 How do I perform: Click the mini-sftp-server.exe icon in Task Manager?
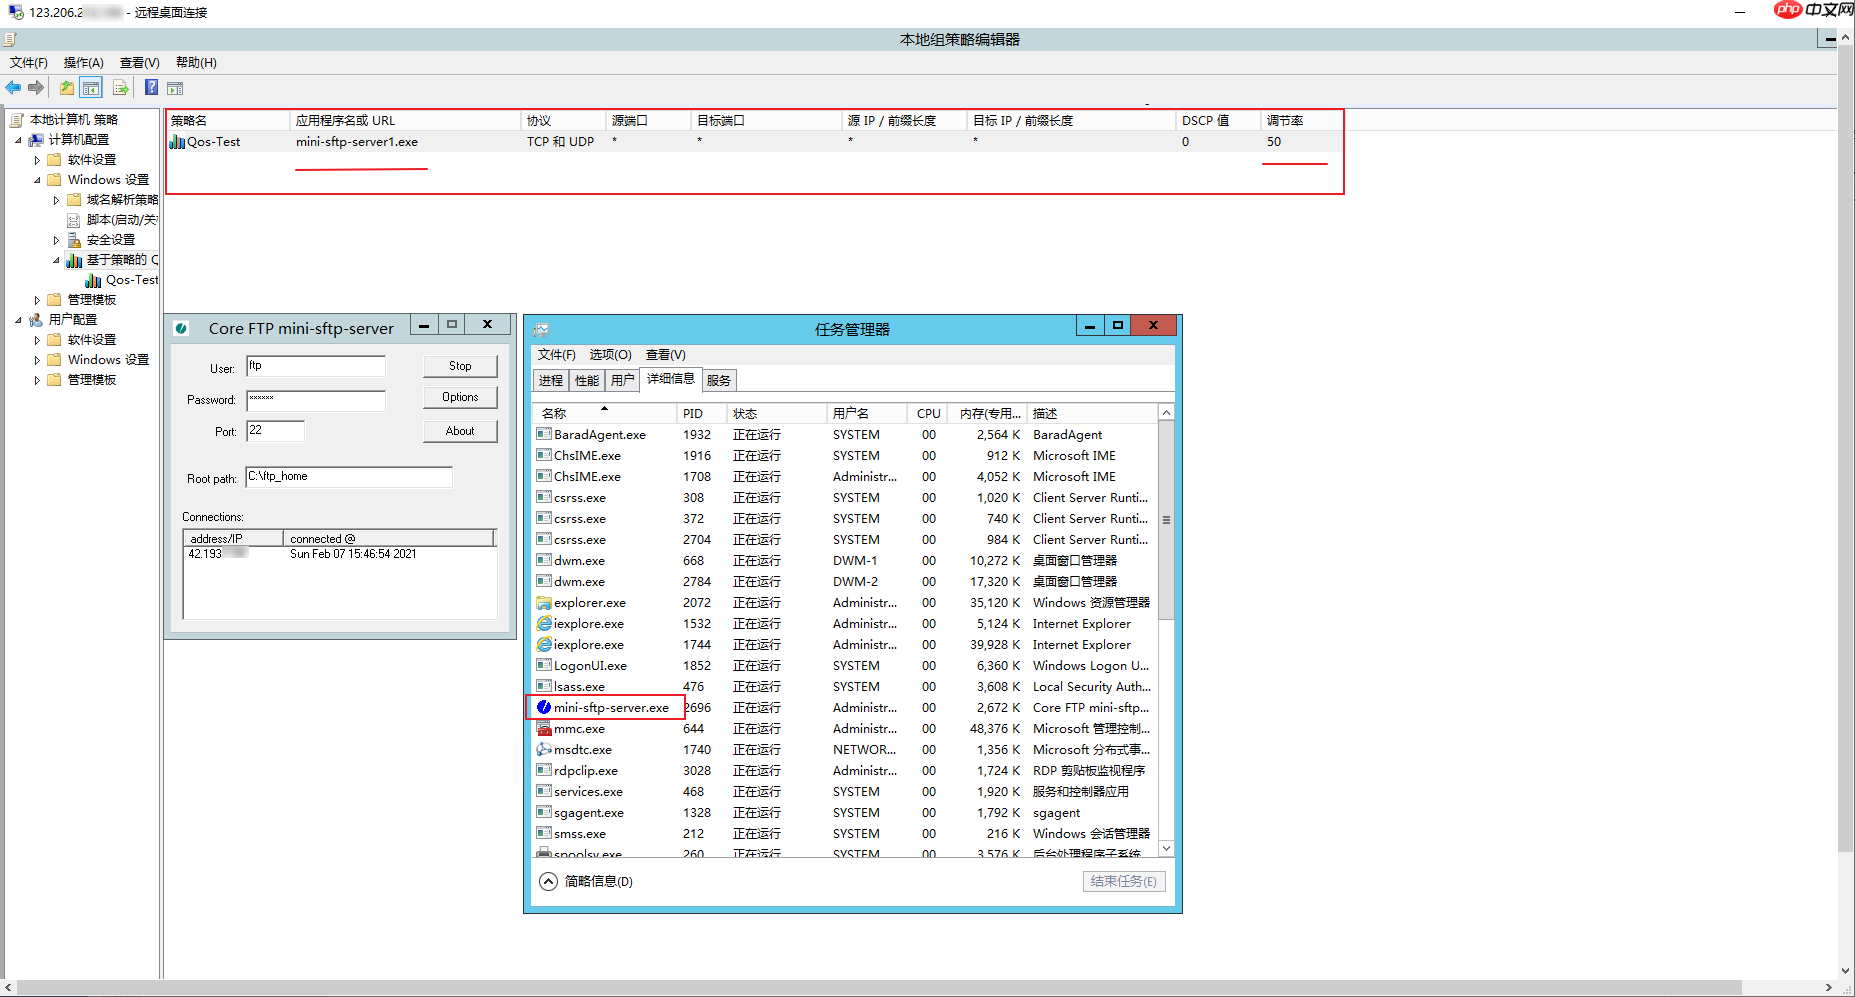[x=545, y=707]
